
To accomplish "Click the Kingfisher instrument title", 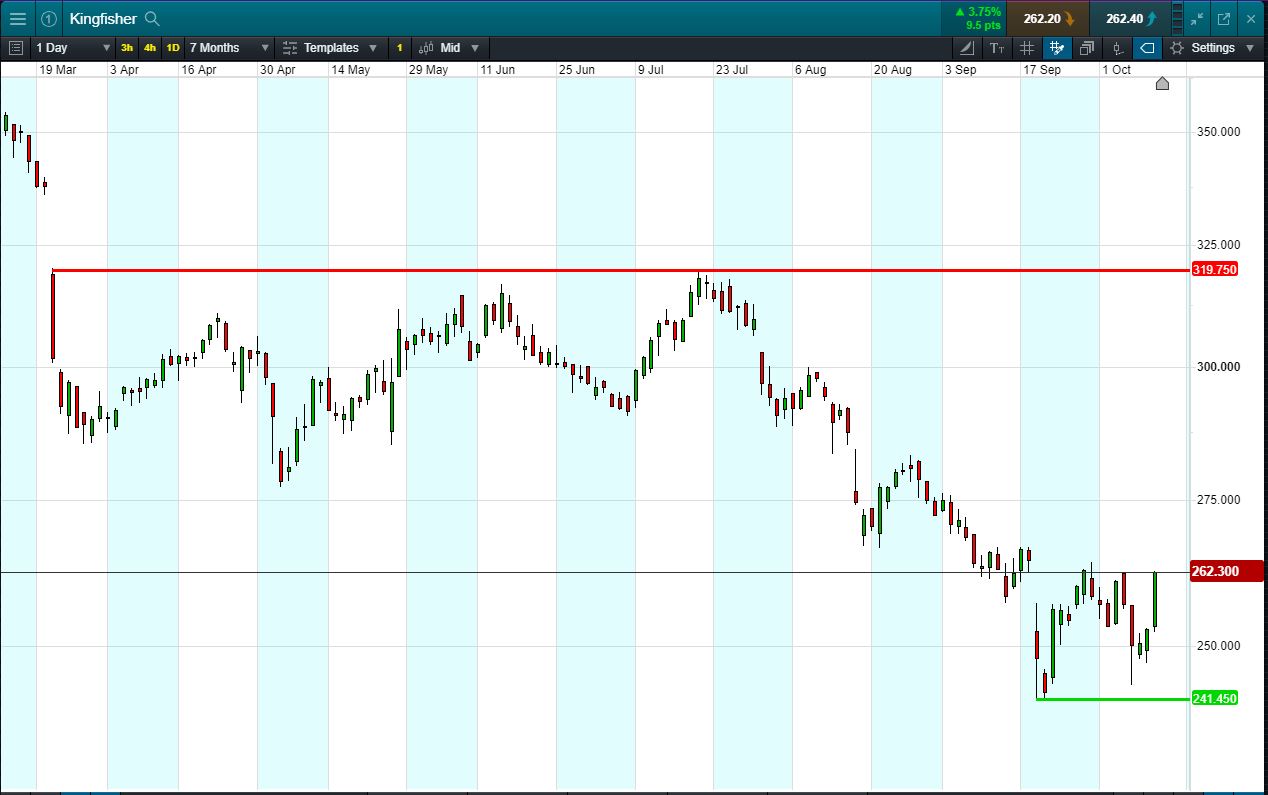I will coord(103,18).
